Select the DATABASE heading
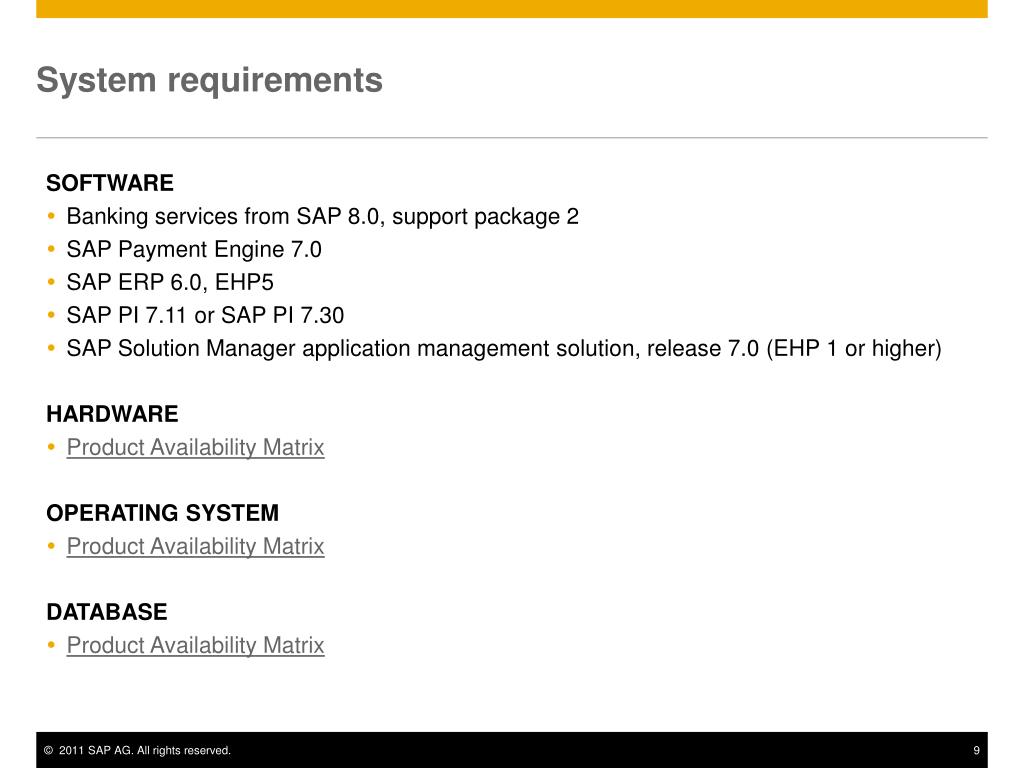The width and height of the screenshot is (1024, 768). tap(107, 612)
